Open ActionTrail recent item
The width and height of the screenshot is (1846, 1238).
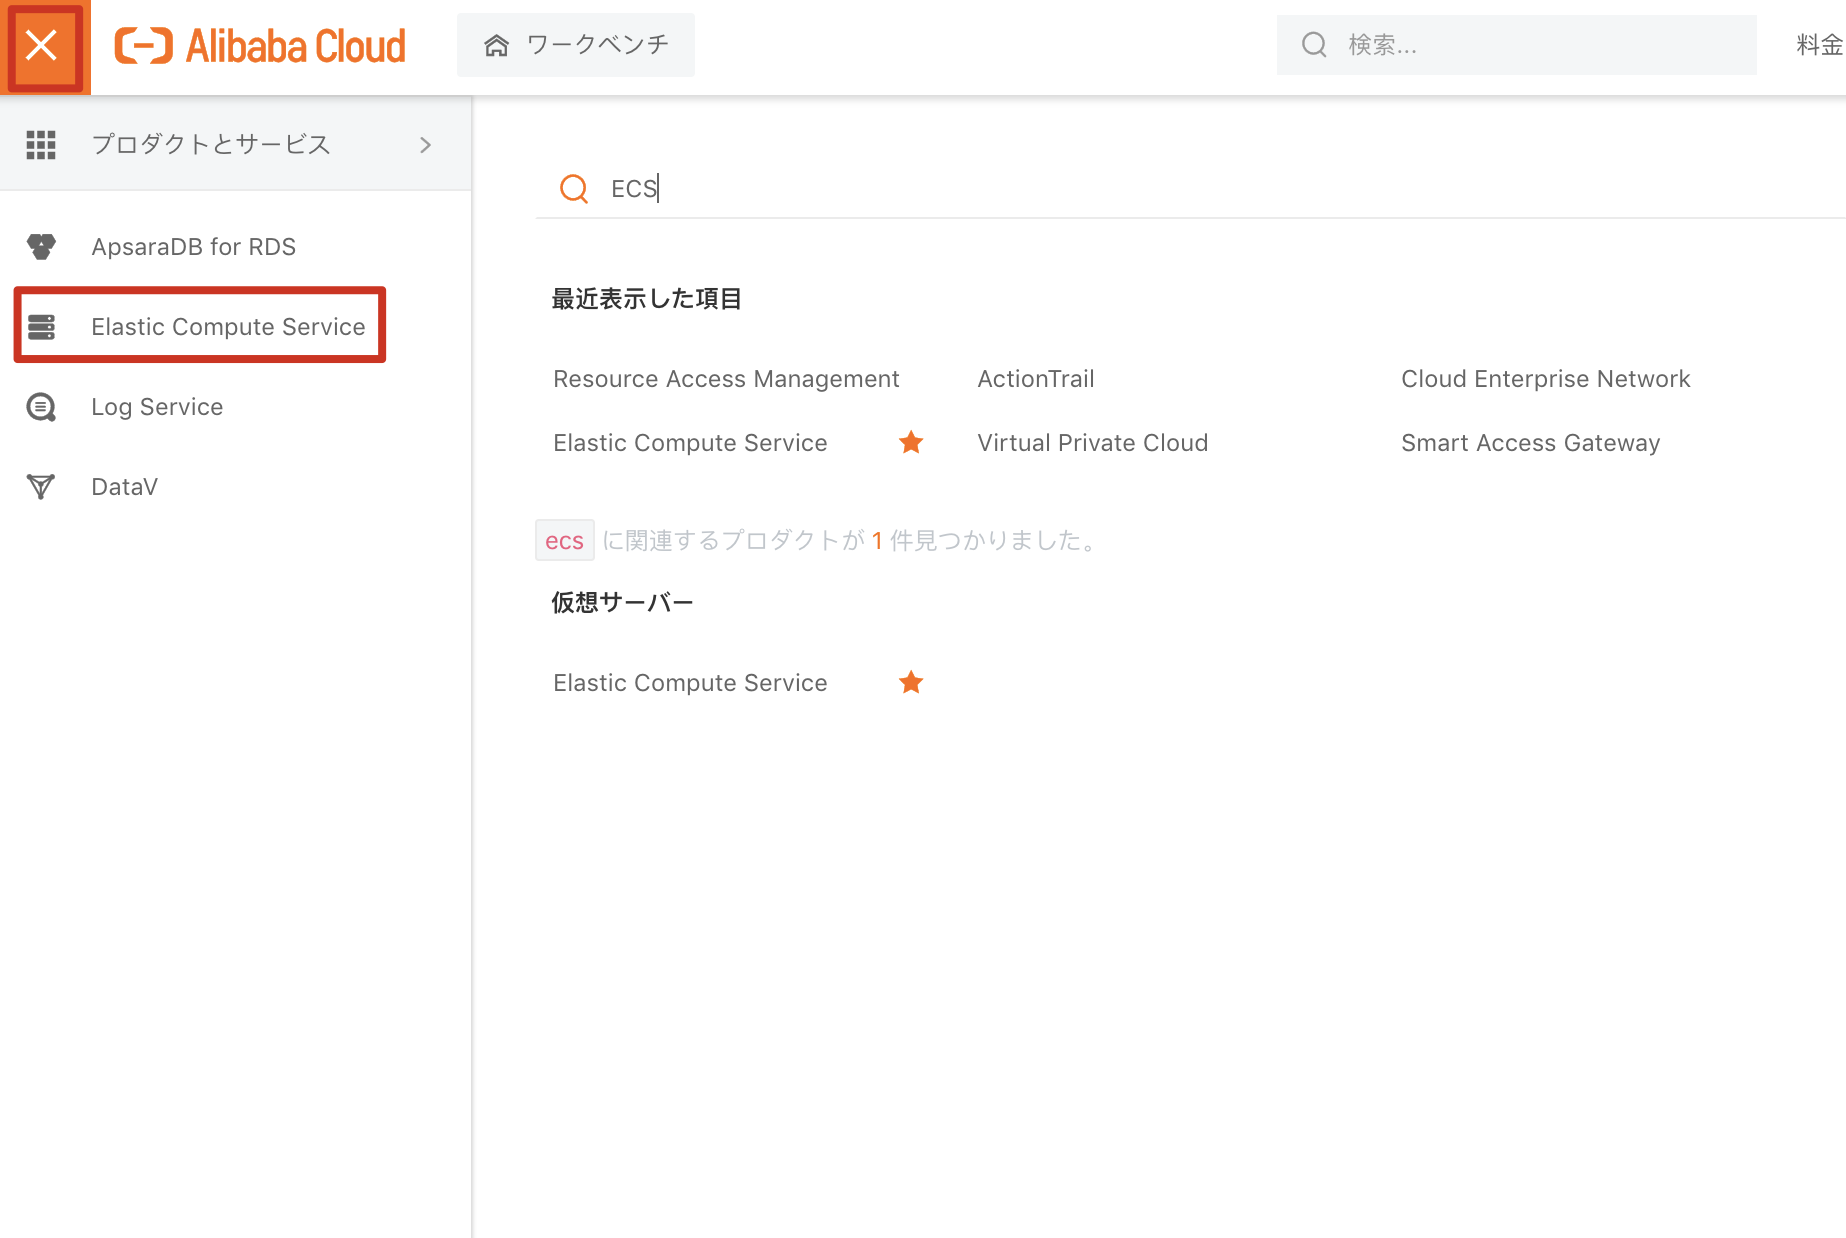click(1036, 379)
